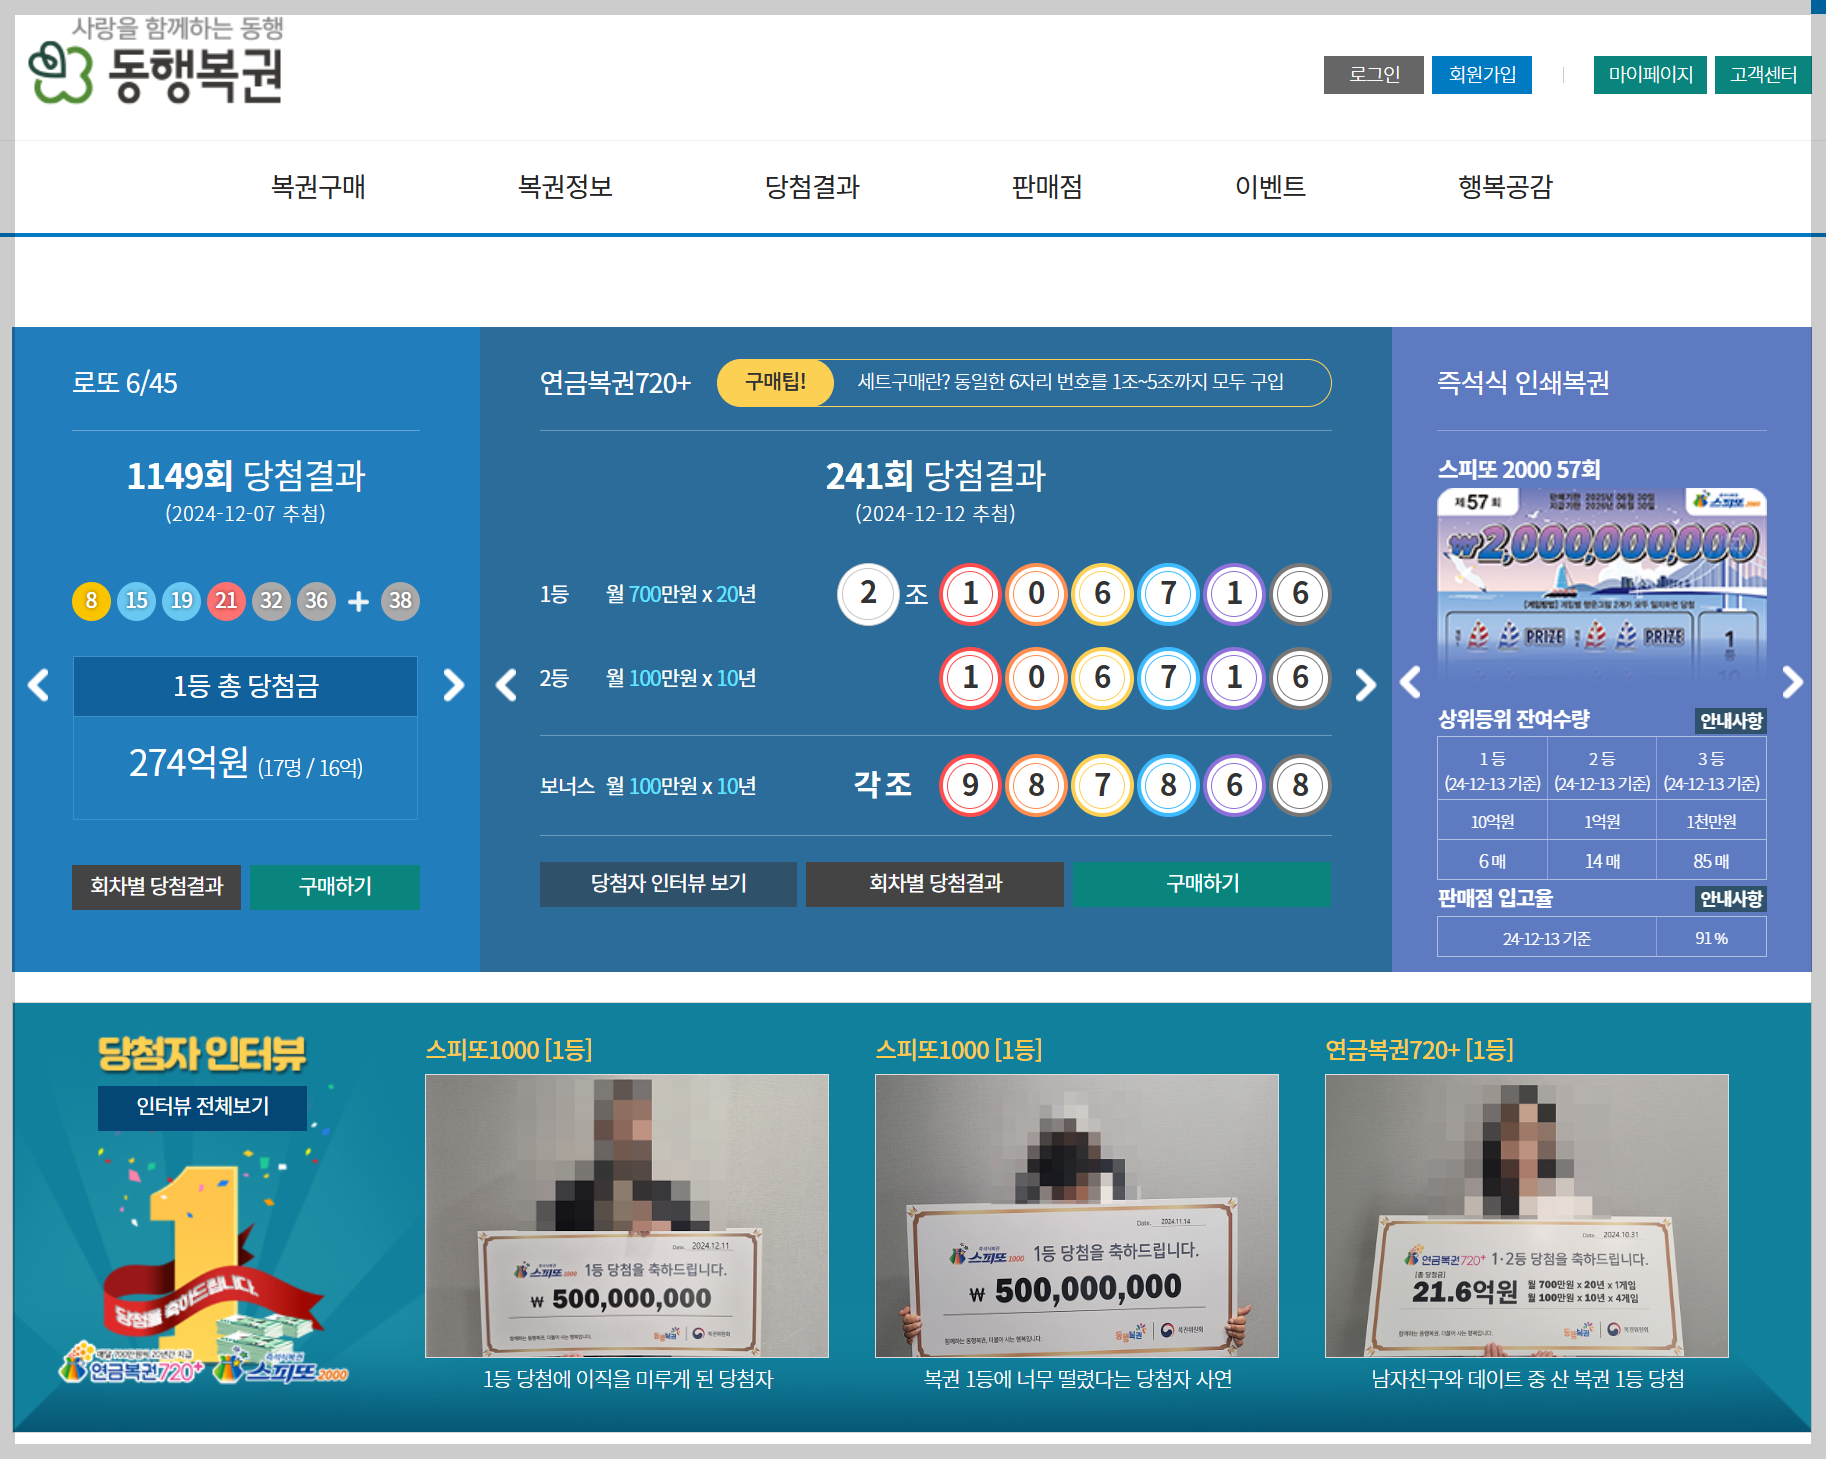Click the left arrow in the 즉석식 인쇄복권 panel
Screen dimensions: 1826x1459
[x=1411, y=682]
